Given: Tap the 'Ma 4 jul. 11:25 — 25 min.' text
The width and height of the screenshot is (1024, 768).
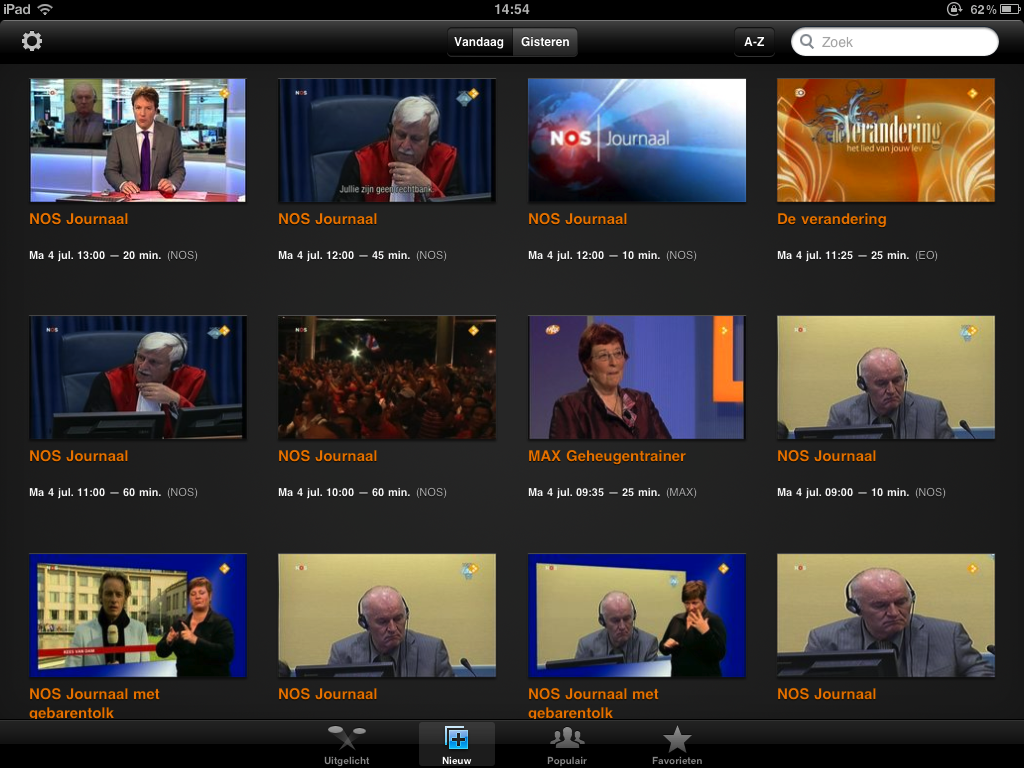Looking at the screenshot, I should coord(843,255).
